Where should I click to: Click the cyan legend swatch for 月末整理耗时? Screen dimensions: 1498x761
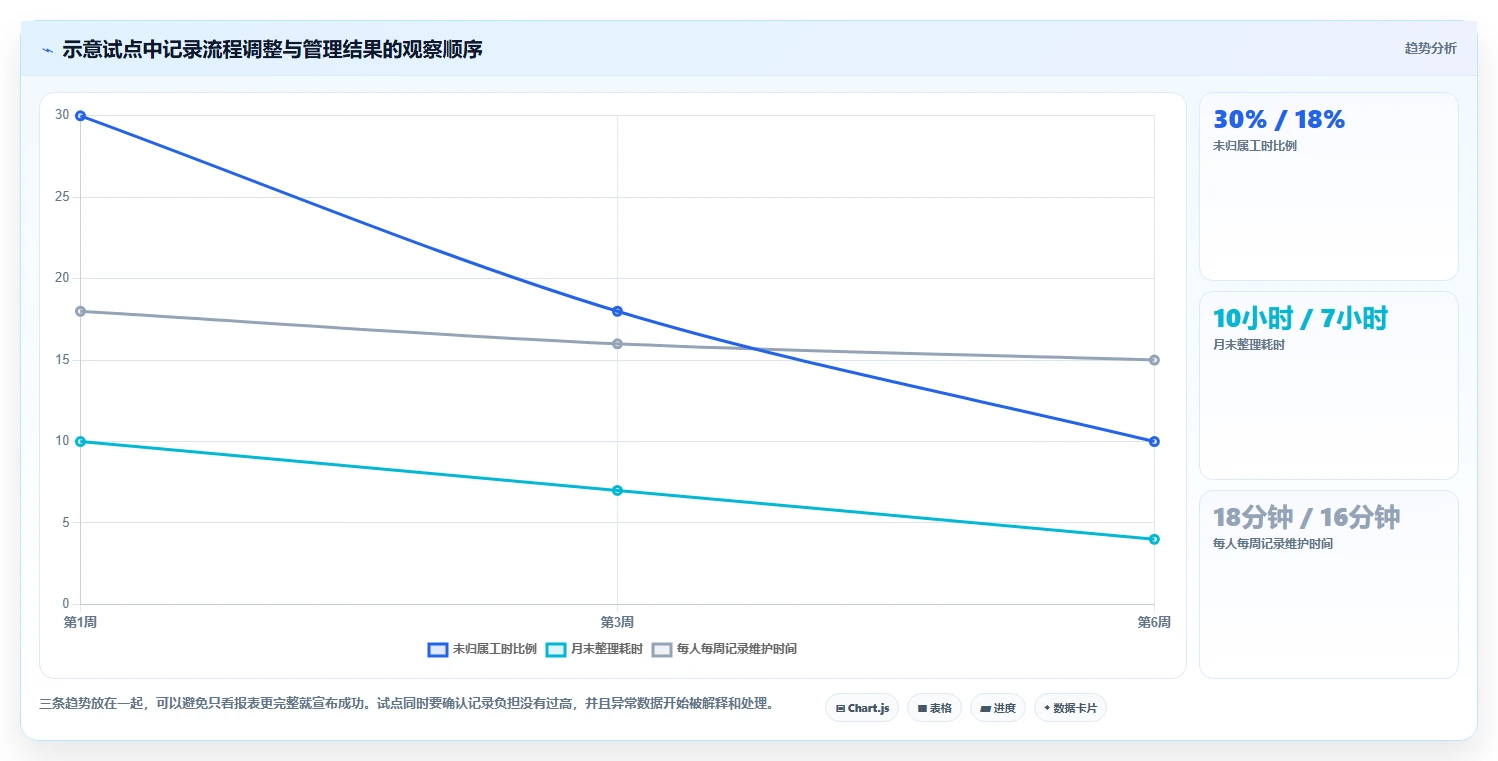point(556,649)
